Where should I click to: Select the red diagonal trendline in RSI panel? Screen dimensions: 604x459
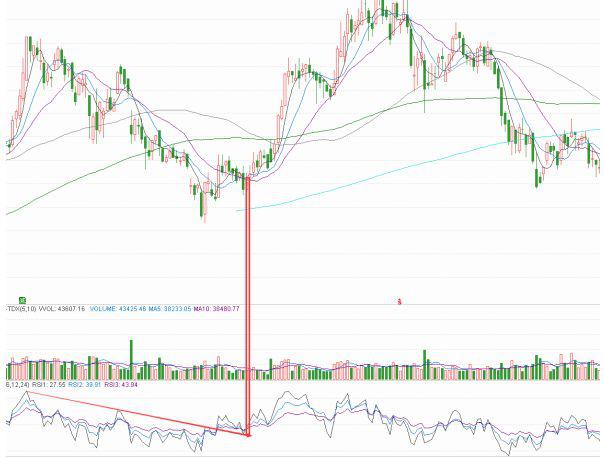click(x=130, y=412)
